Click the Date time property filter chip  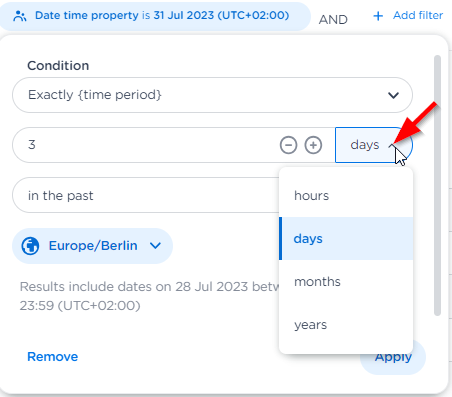[155, 16]
